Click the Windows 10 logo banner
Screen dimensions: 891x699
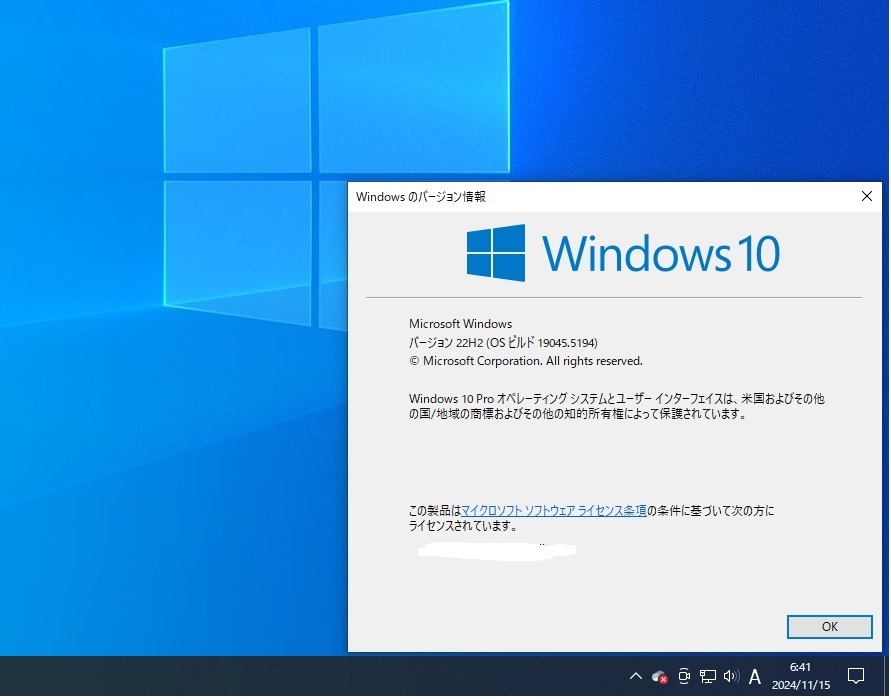point(623,253)
